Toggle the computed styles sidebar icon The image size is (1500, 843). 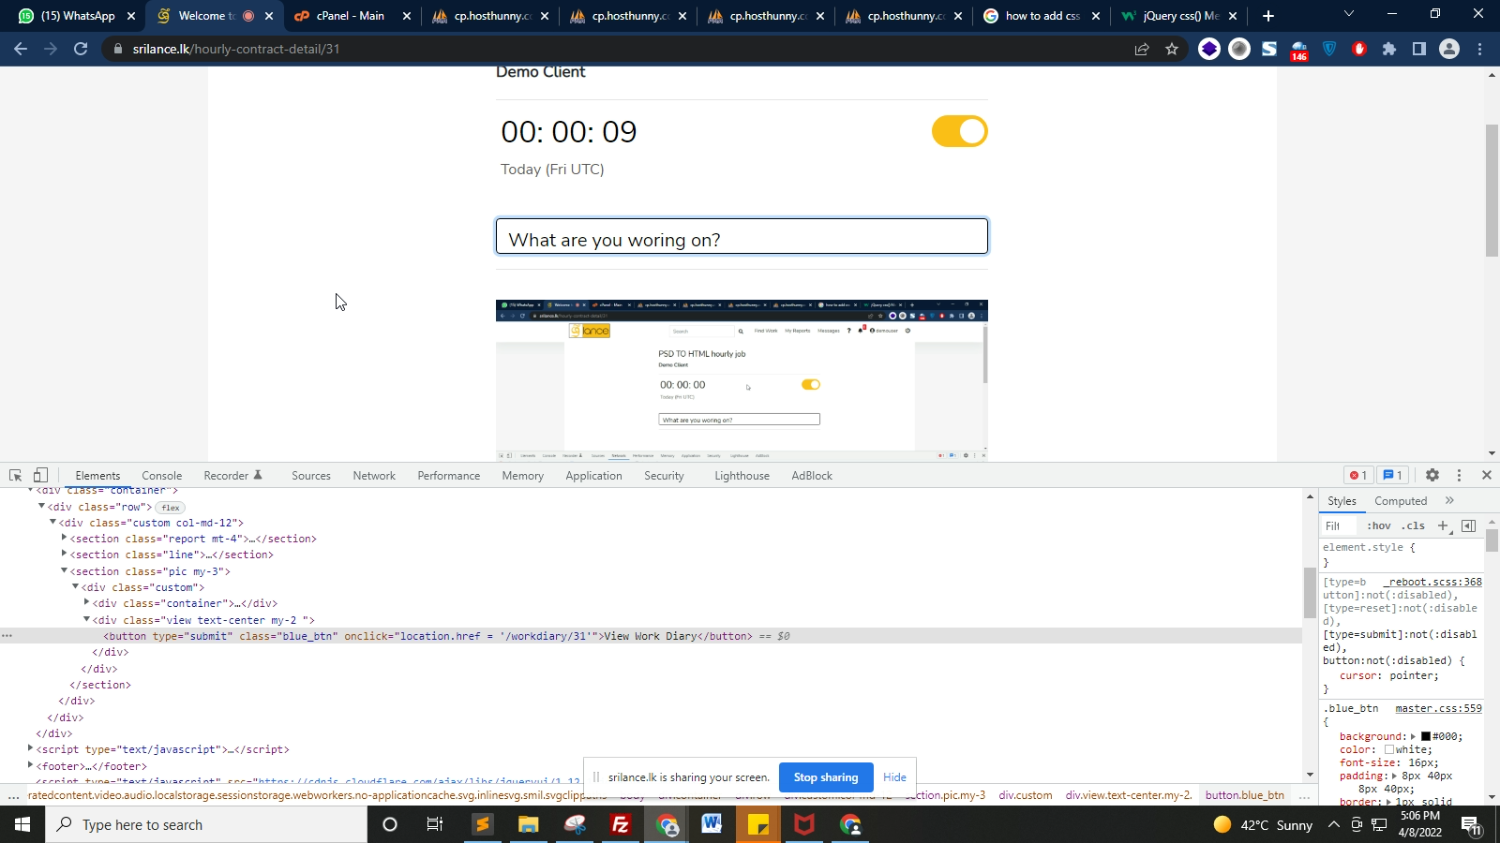(x=1468, y=526)
